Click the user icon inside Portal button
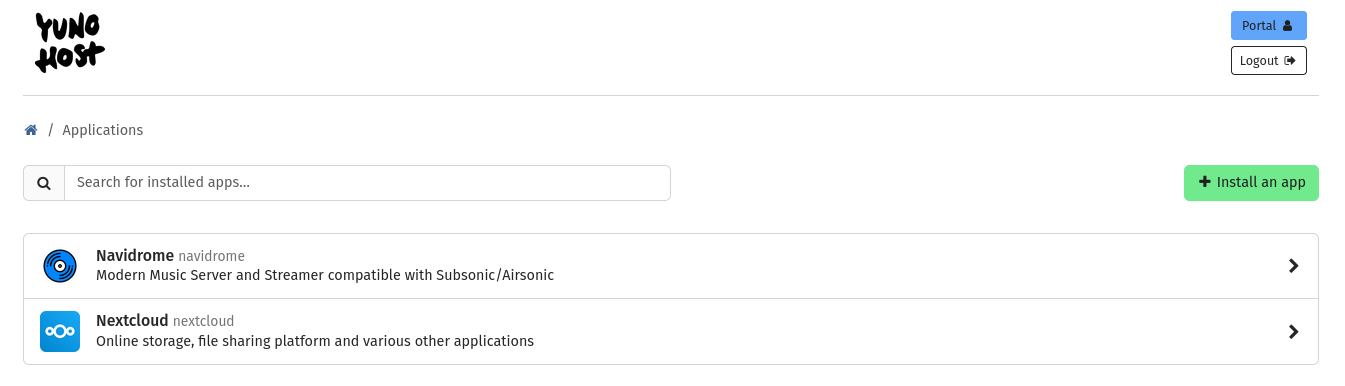 (x=1287, y=26)
